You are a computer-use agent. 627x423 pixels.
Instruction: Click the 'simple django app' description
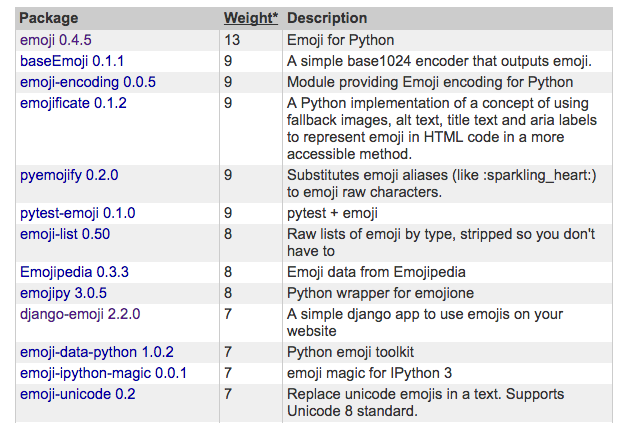(425, 322)
